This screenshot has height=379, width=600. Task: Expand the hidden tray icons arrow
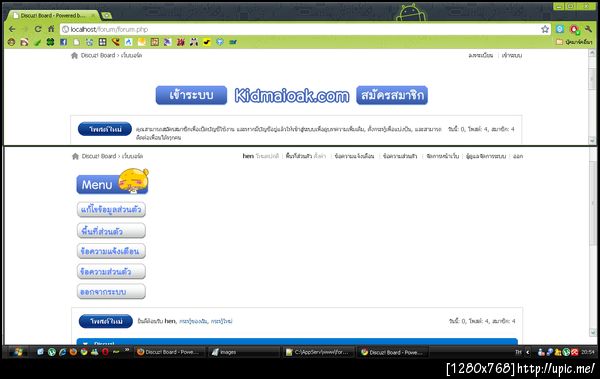(x=528, y=352)
